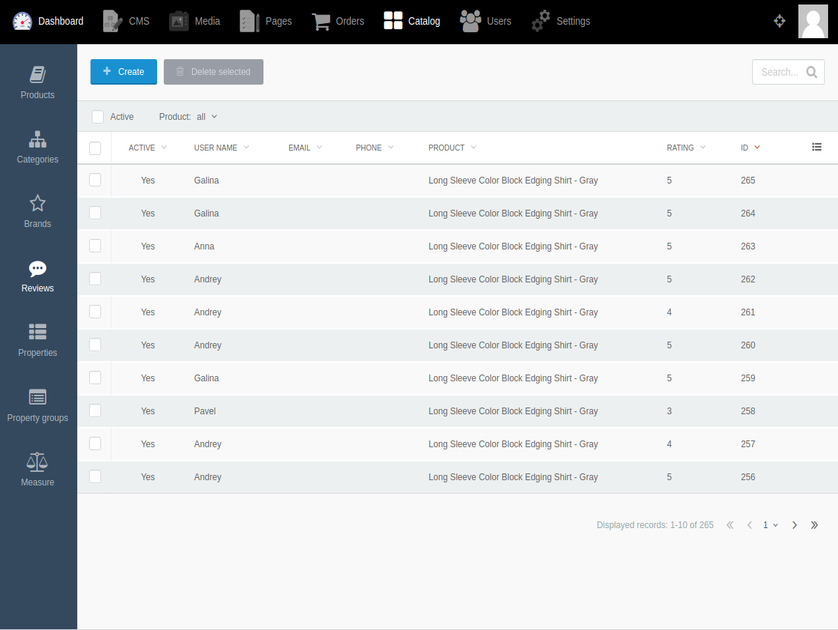Go to Categories in the sidebar
838x630 pixels.
37,147
